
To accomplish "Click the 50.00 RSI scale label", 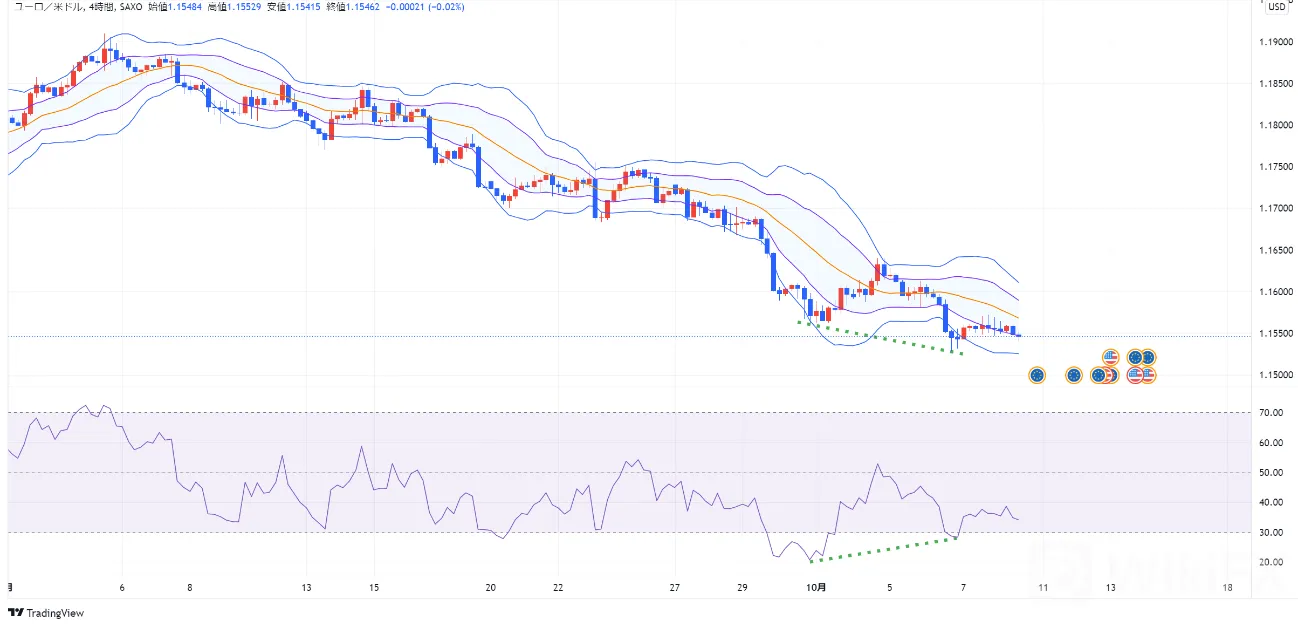I will (x=1272, y=472).
